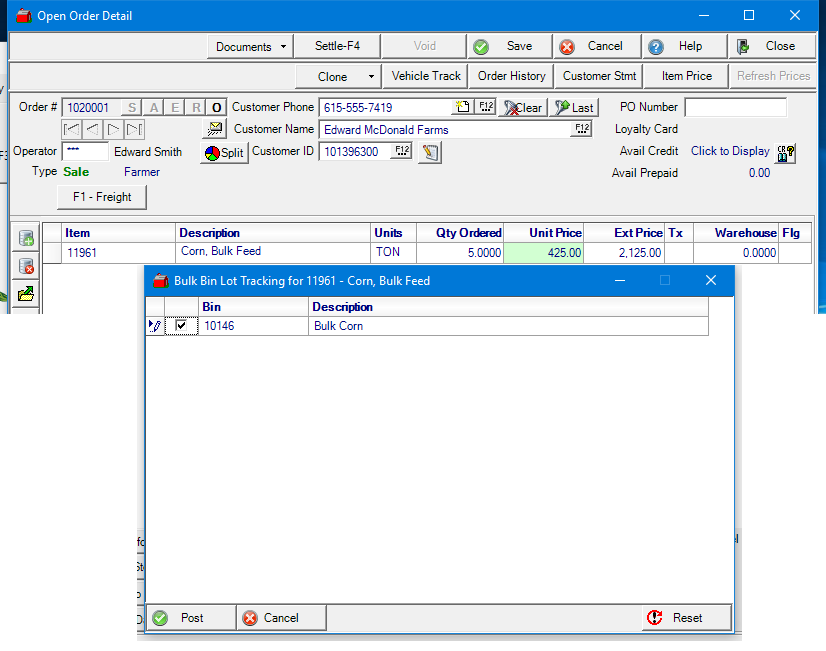Open the customer notes notepad icon
The image size is (826, 651).
click(x=430, y=152)
